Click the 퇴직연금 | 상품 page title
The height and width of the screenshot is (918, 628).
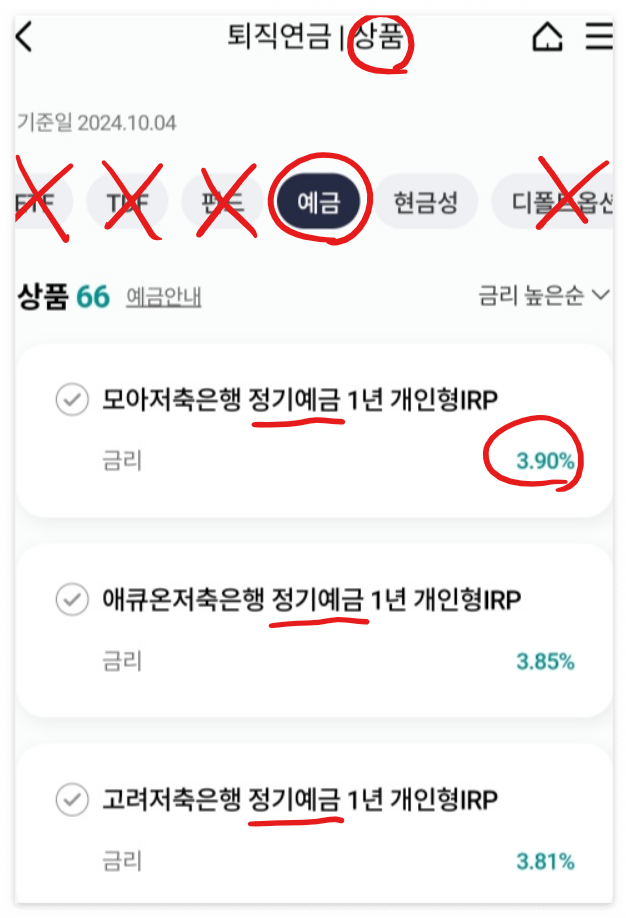tap(315, 37)
